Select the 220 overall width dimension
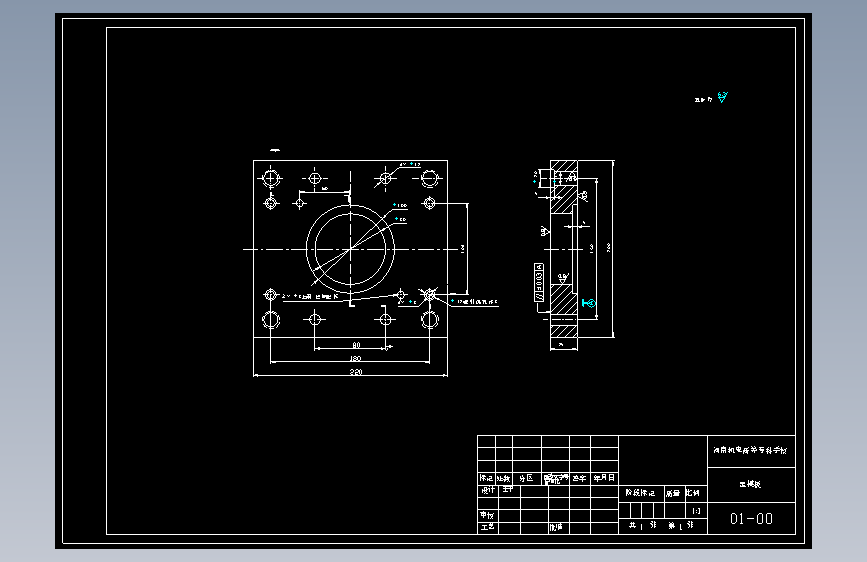 (356, 372)
